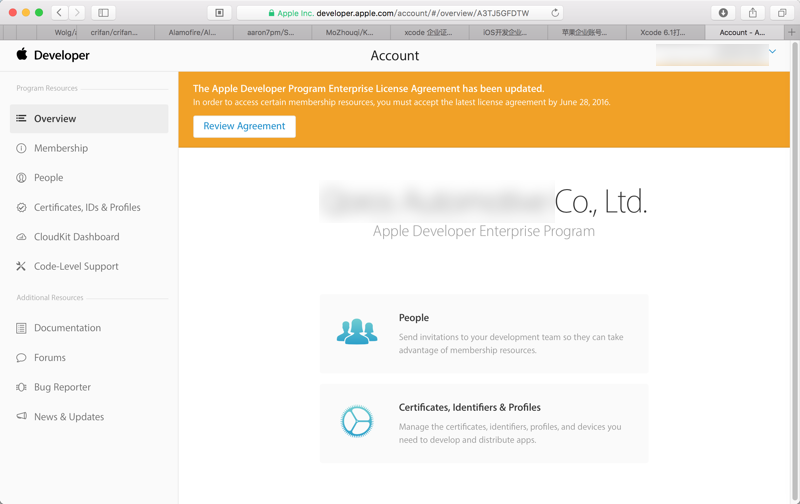Open Certificates, IDs & Profiles link

[x=87, y=207]
